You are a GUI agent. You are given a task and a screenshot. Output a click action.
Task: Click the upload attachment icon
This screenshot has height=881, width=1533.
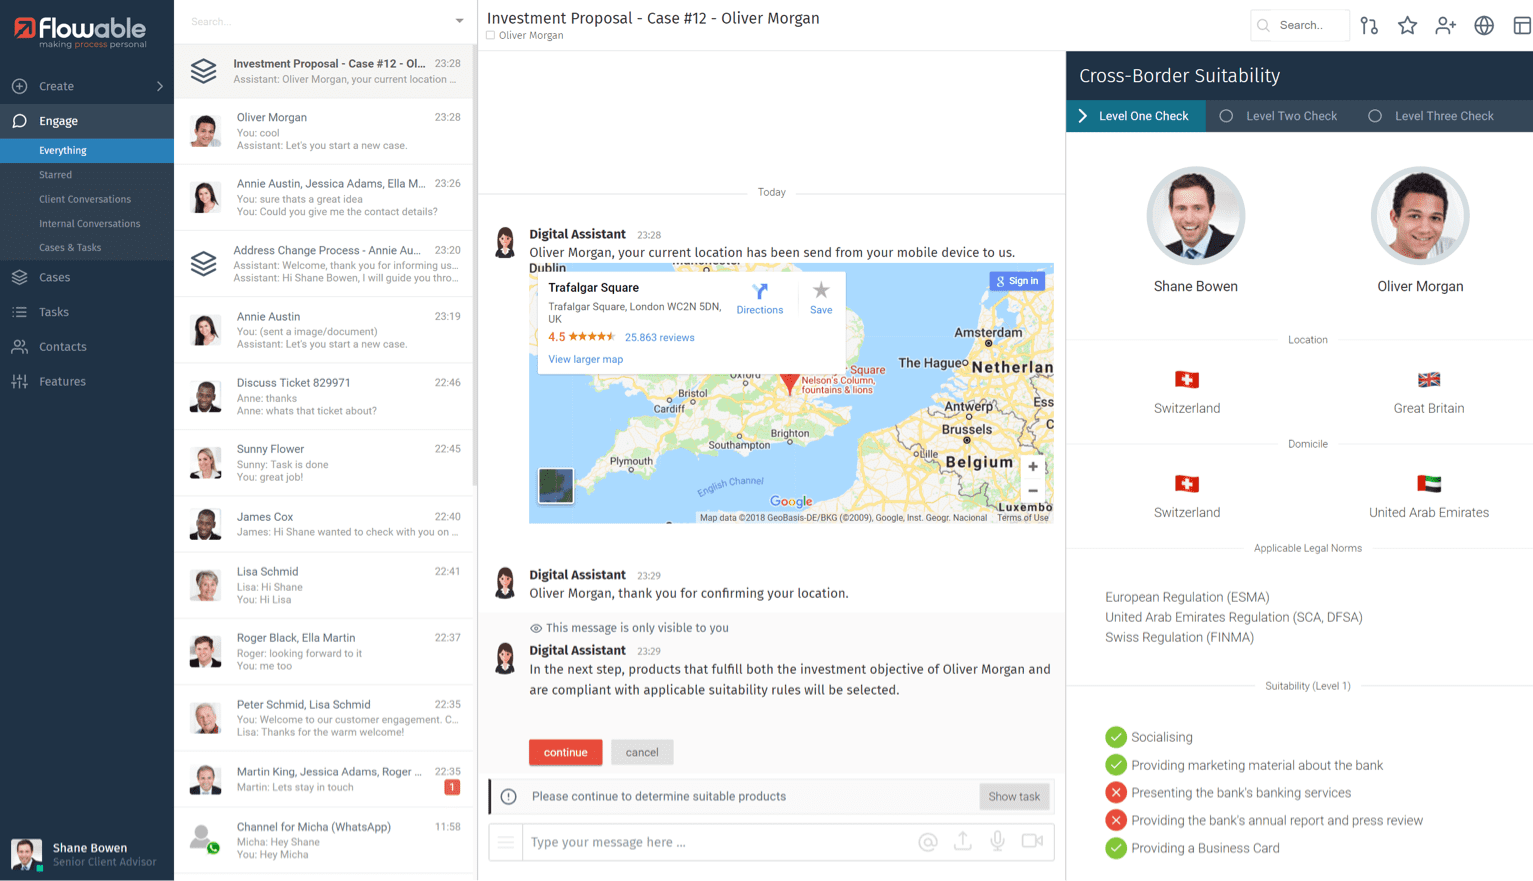pyautogui.click(x=962, y=842)
